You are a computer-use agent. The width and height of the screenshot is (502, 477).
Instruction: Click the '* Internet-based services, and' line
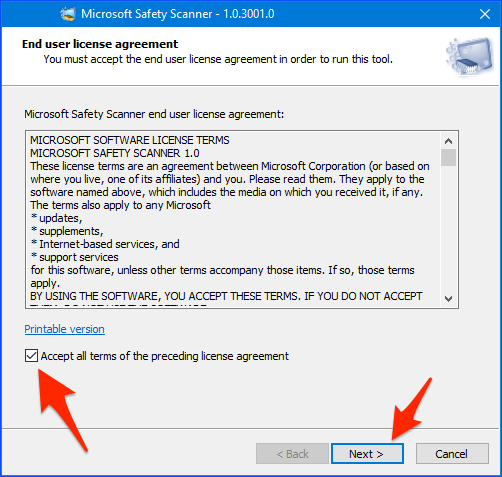coord(105,244)
